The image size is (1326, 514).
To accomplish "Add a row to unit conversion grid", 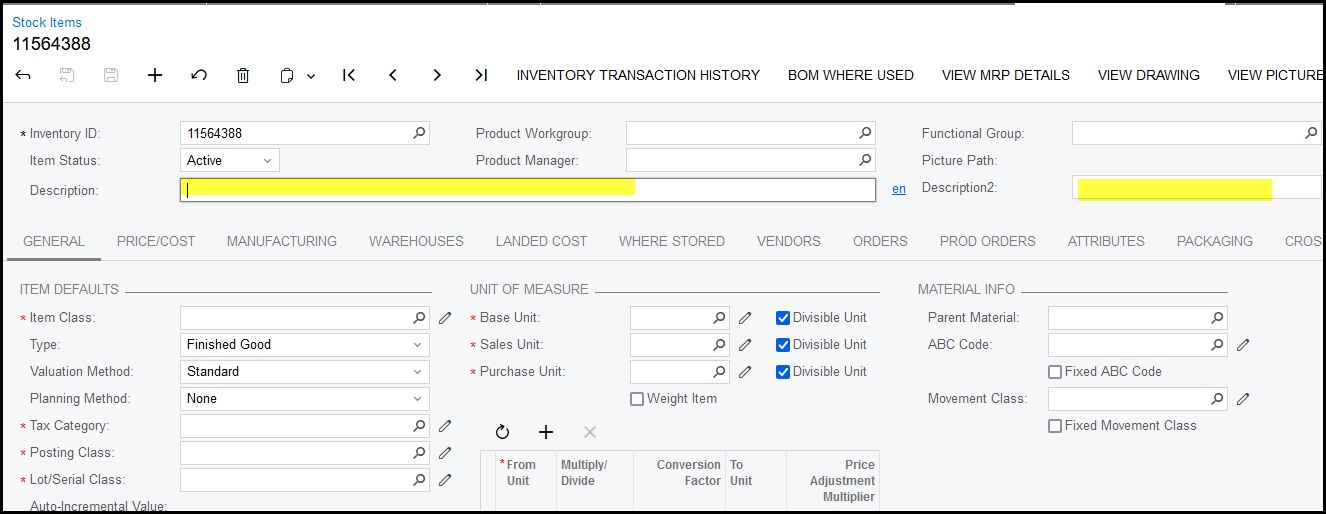I will click(546, 432).
